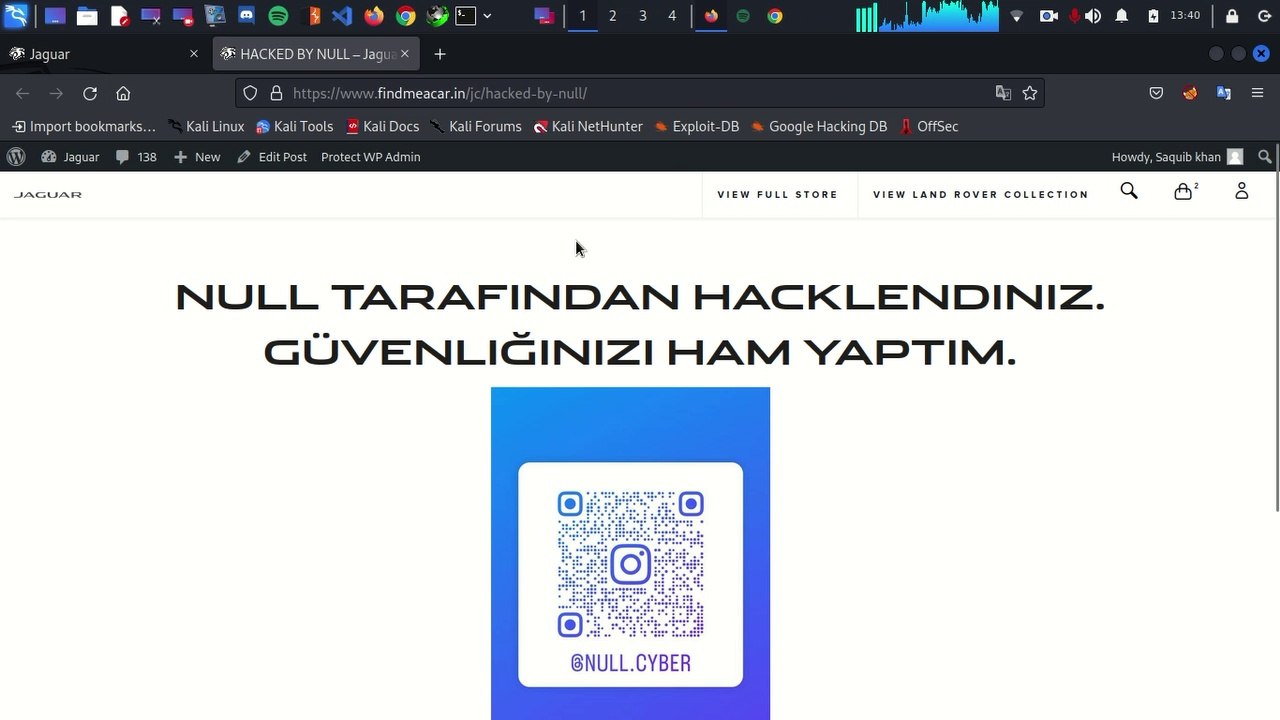Image resolution: width=1280 pixels, height=720 pixels.
Task: Focus the Spotify window in the task list
Action: tap(743, 16)
